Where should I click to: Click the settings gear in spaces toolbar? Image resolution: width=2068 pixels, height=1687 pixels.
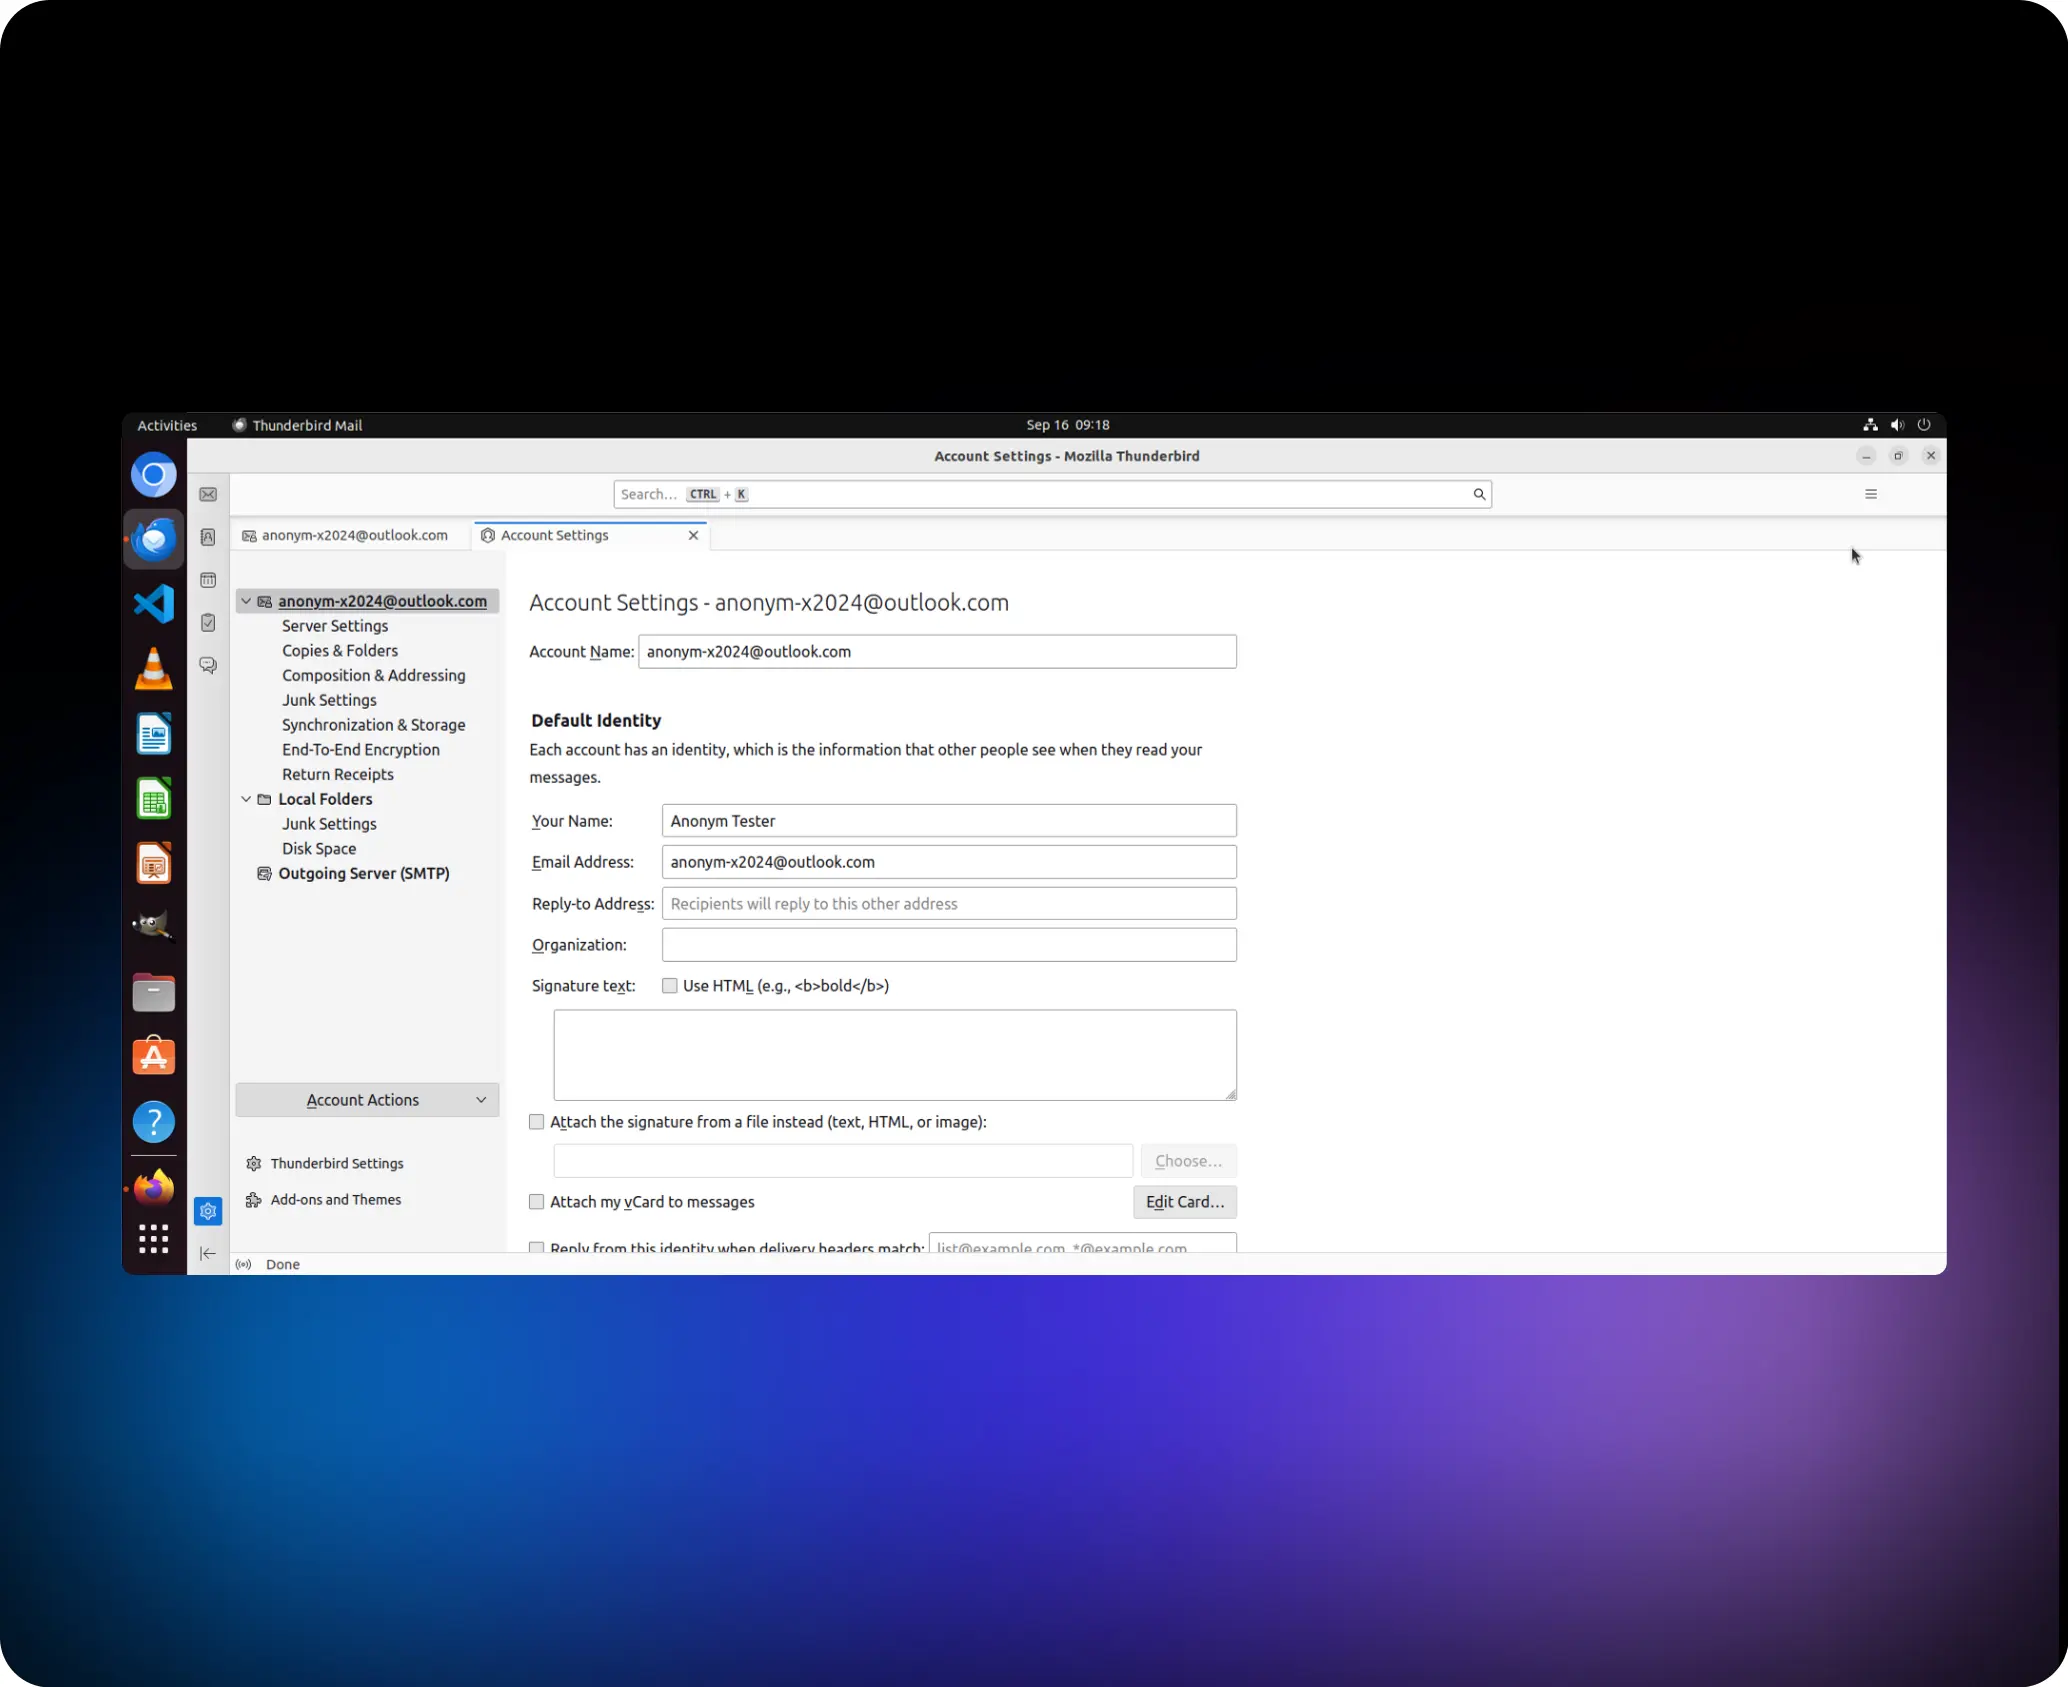(x=208, y=1211)
